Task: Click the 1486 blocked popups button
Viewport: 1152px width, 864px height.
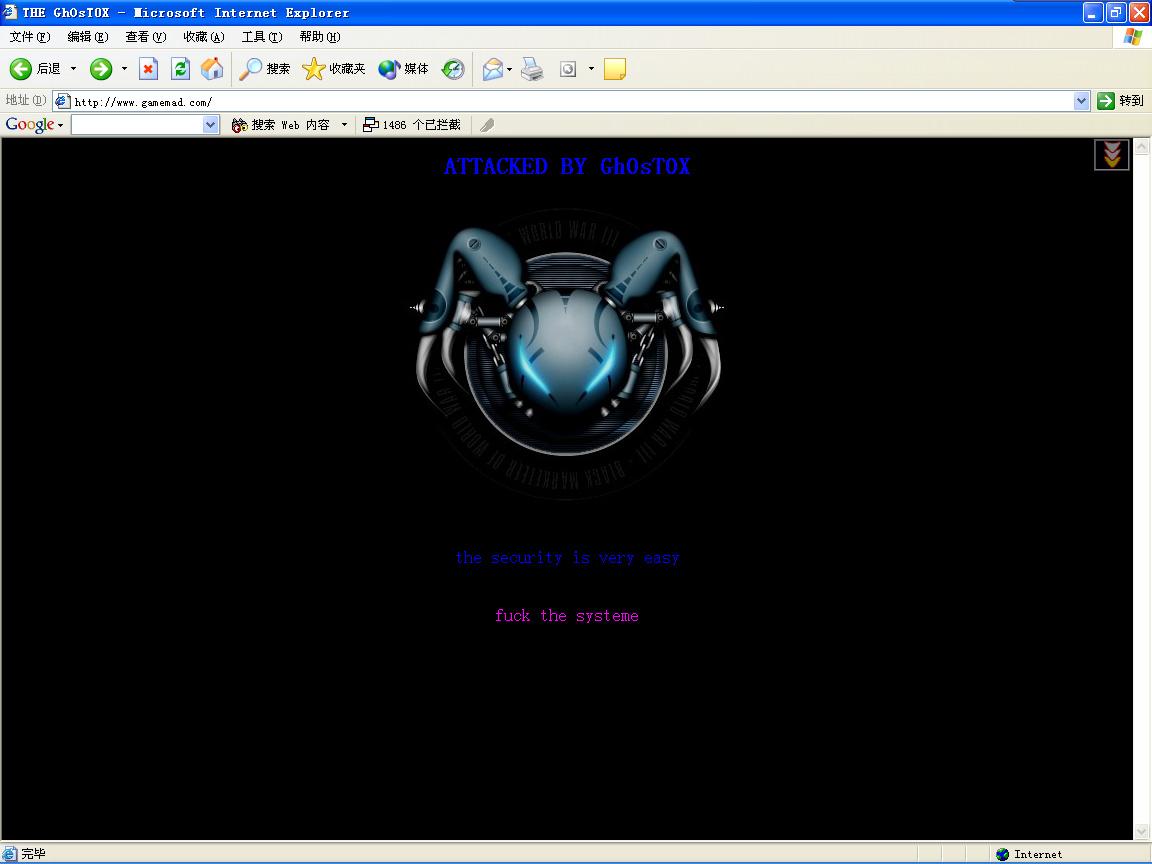Action: coord(412,125)
